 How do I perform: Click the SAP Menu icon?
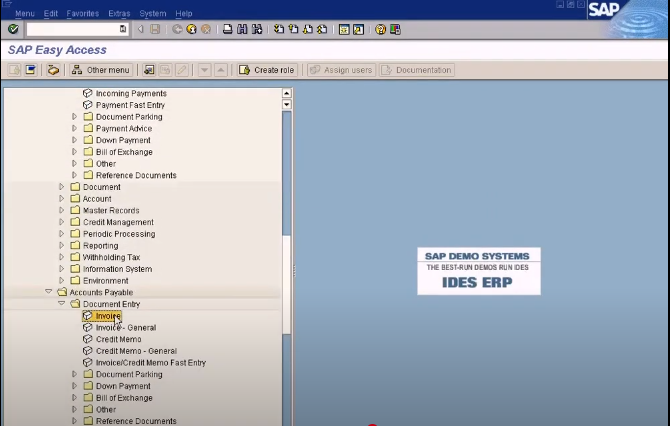pyautogui.click(x=31, y=70)
